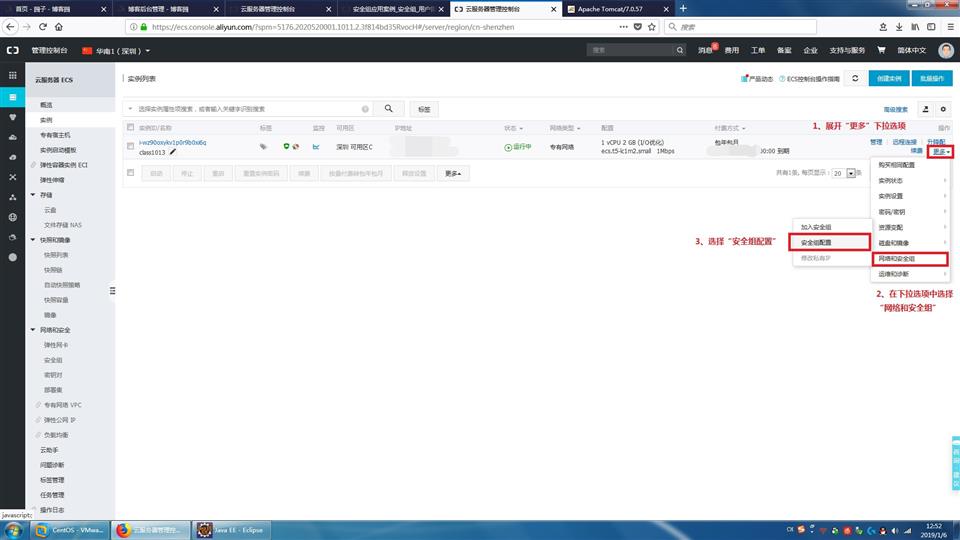The width and height of the screenshot is (960, 540).
Task: Collapse the 快照和镜像 sidebar group
Action: pyautogui.click(x=33, y=240)
